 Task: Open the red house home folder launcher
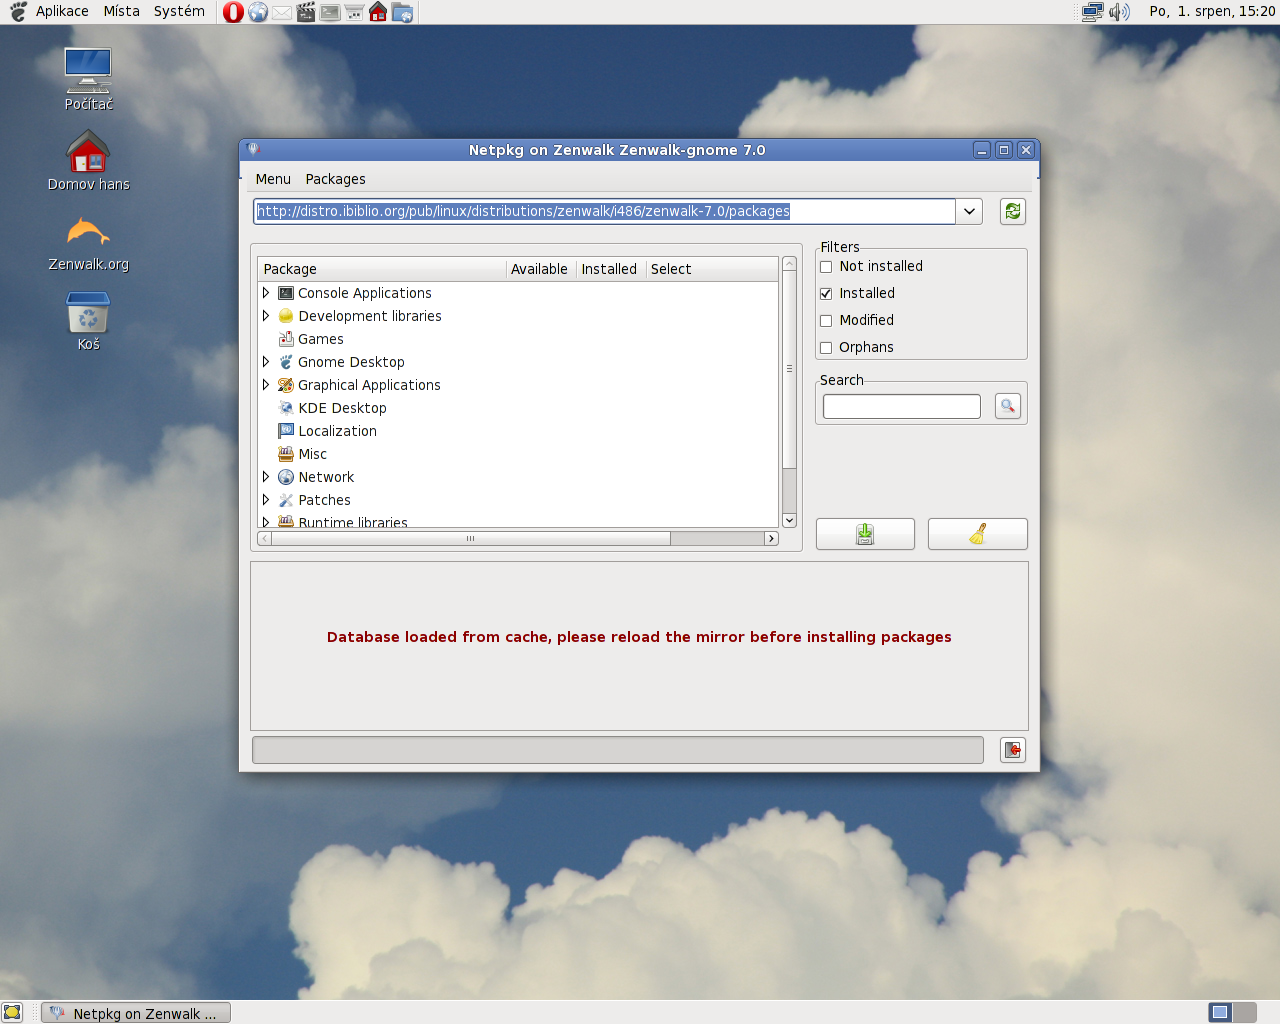click(378, 12)
